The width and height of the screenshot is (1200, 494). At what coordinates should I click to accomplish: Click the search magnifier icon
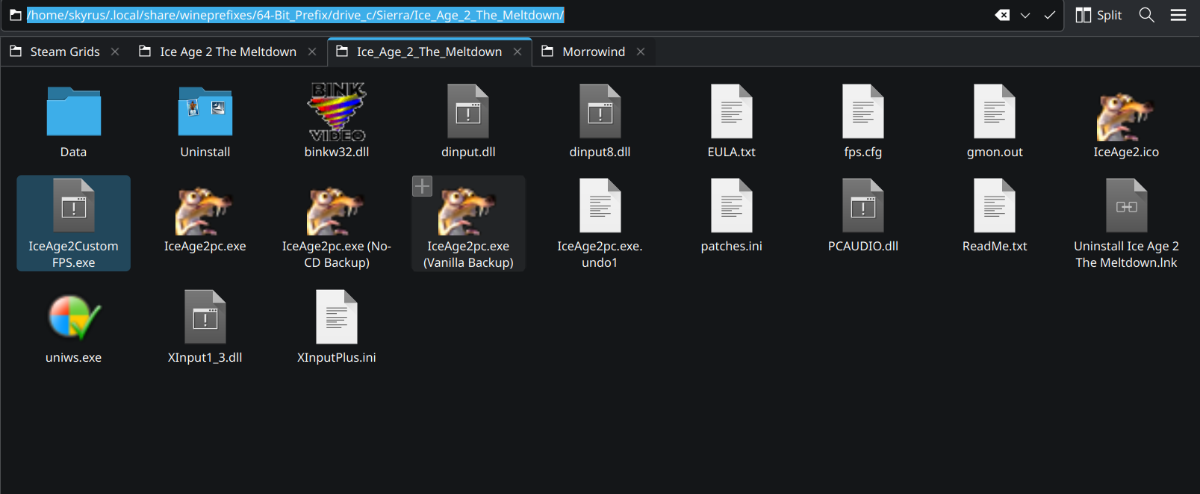tap(1147, 15)
